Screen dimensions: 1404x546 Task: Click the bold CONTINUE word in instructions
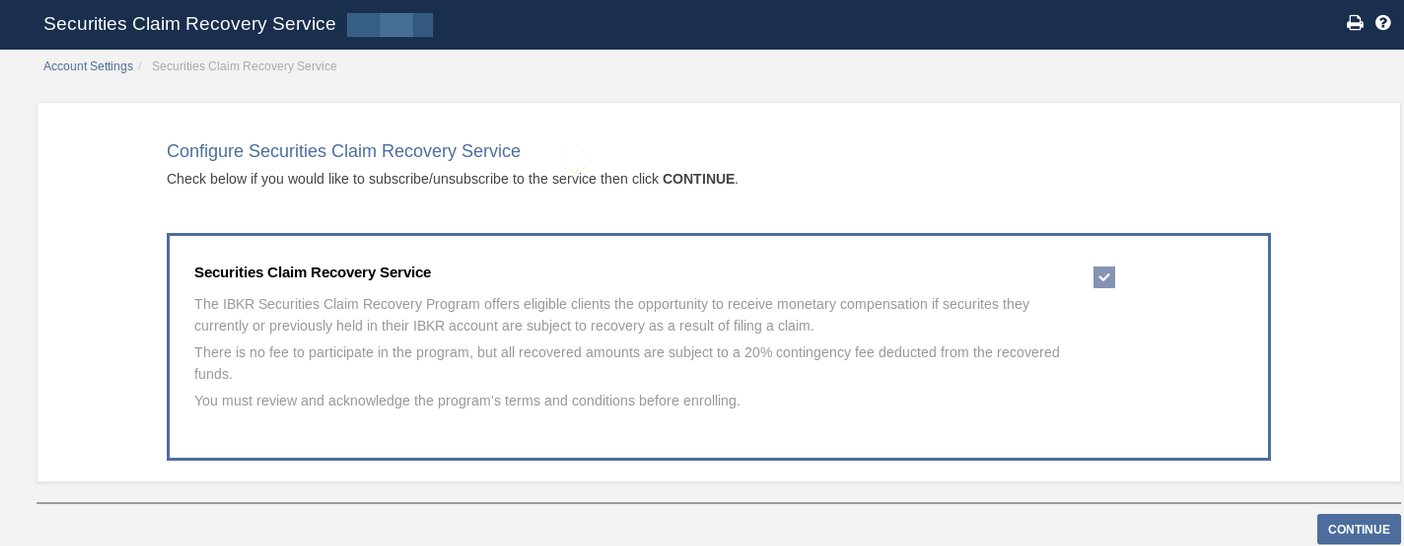point(698,179)
